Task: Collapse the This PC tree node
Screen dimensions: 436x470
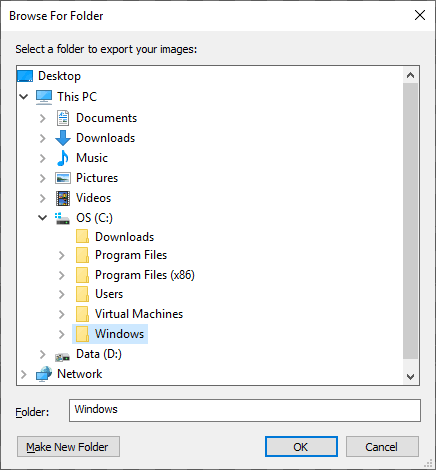Action: (x=24, y=97)
